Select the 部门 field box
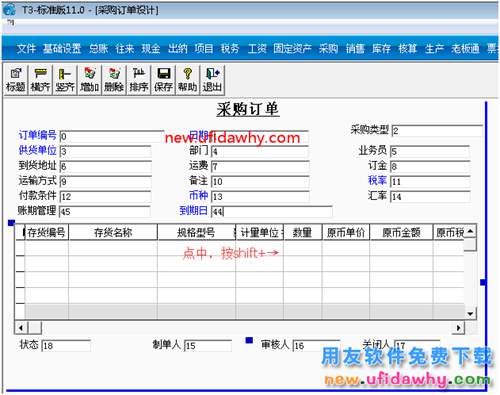500x395 pixels. (260, 151)
